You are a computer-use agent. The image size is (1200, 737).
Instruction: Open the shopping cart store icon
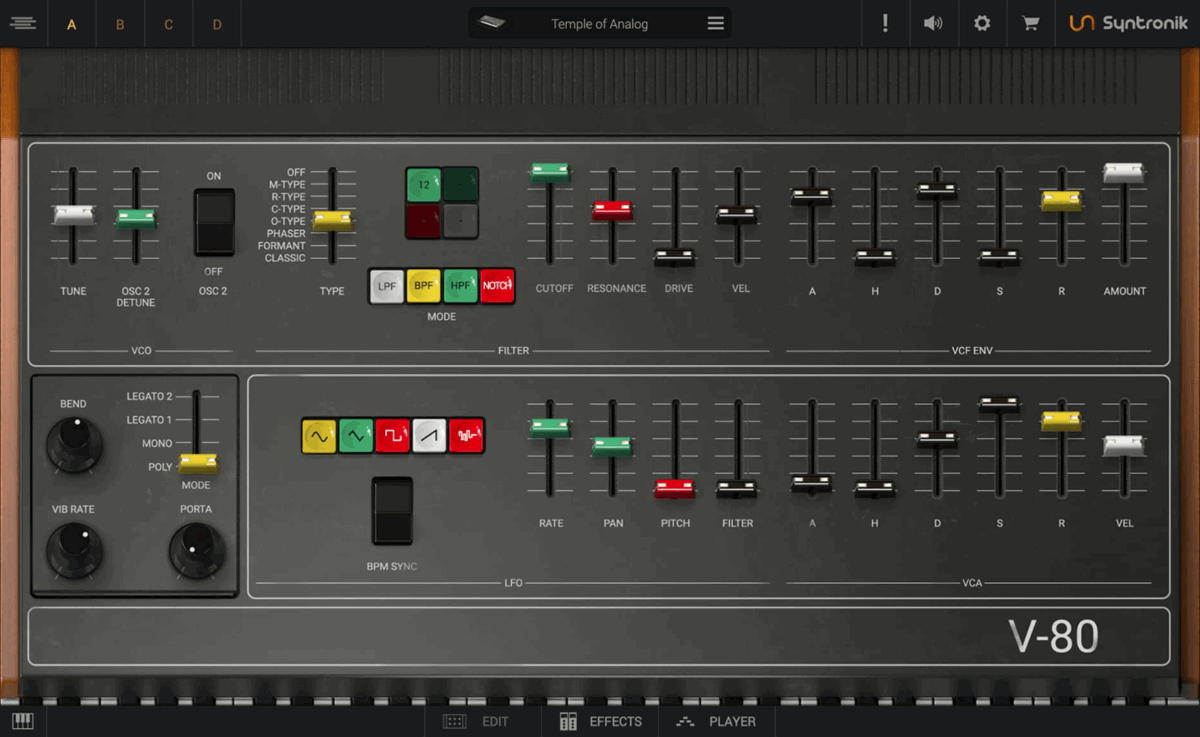(x=1030, y=23)
